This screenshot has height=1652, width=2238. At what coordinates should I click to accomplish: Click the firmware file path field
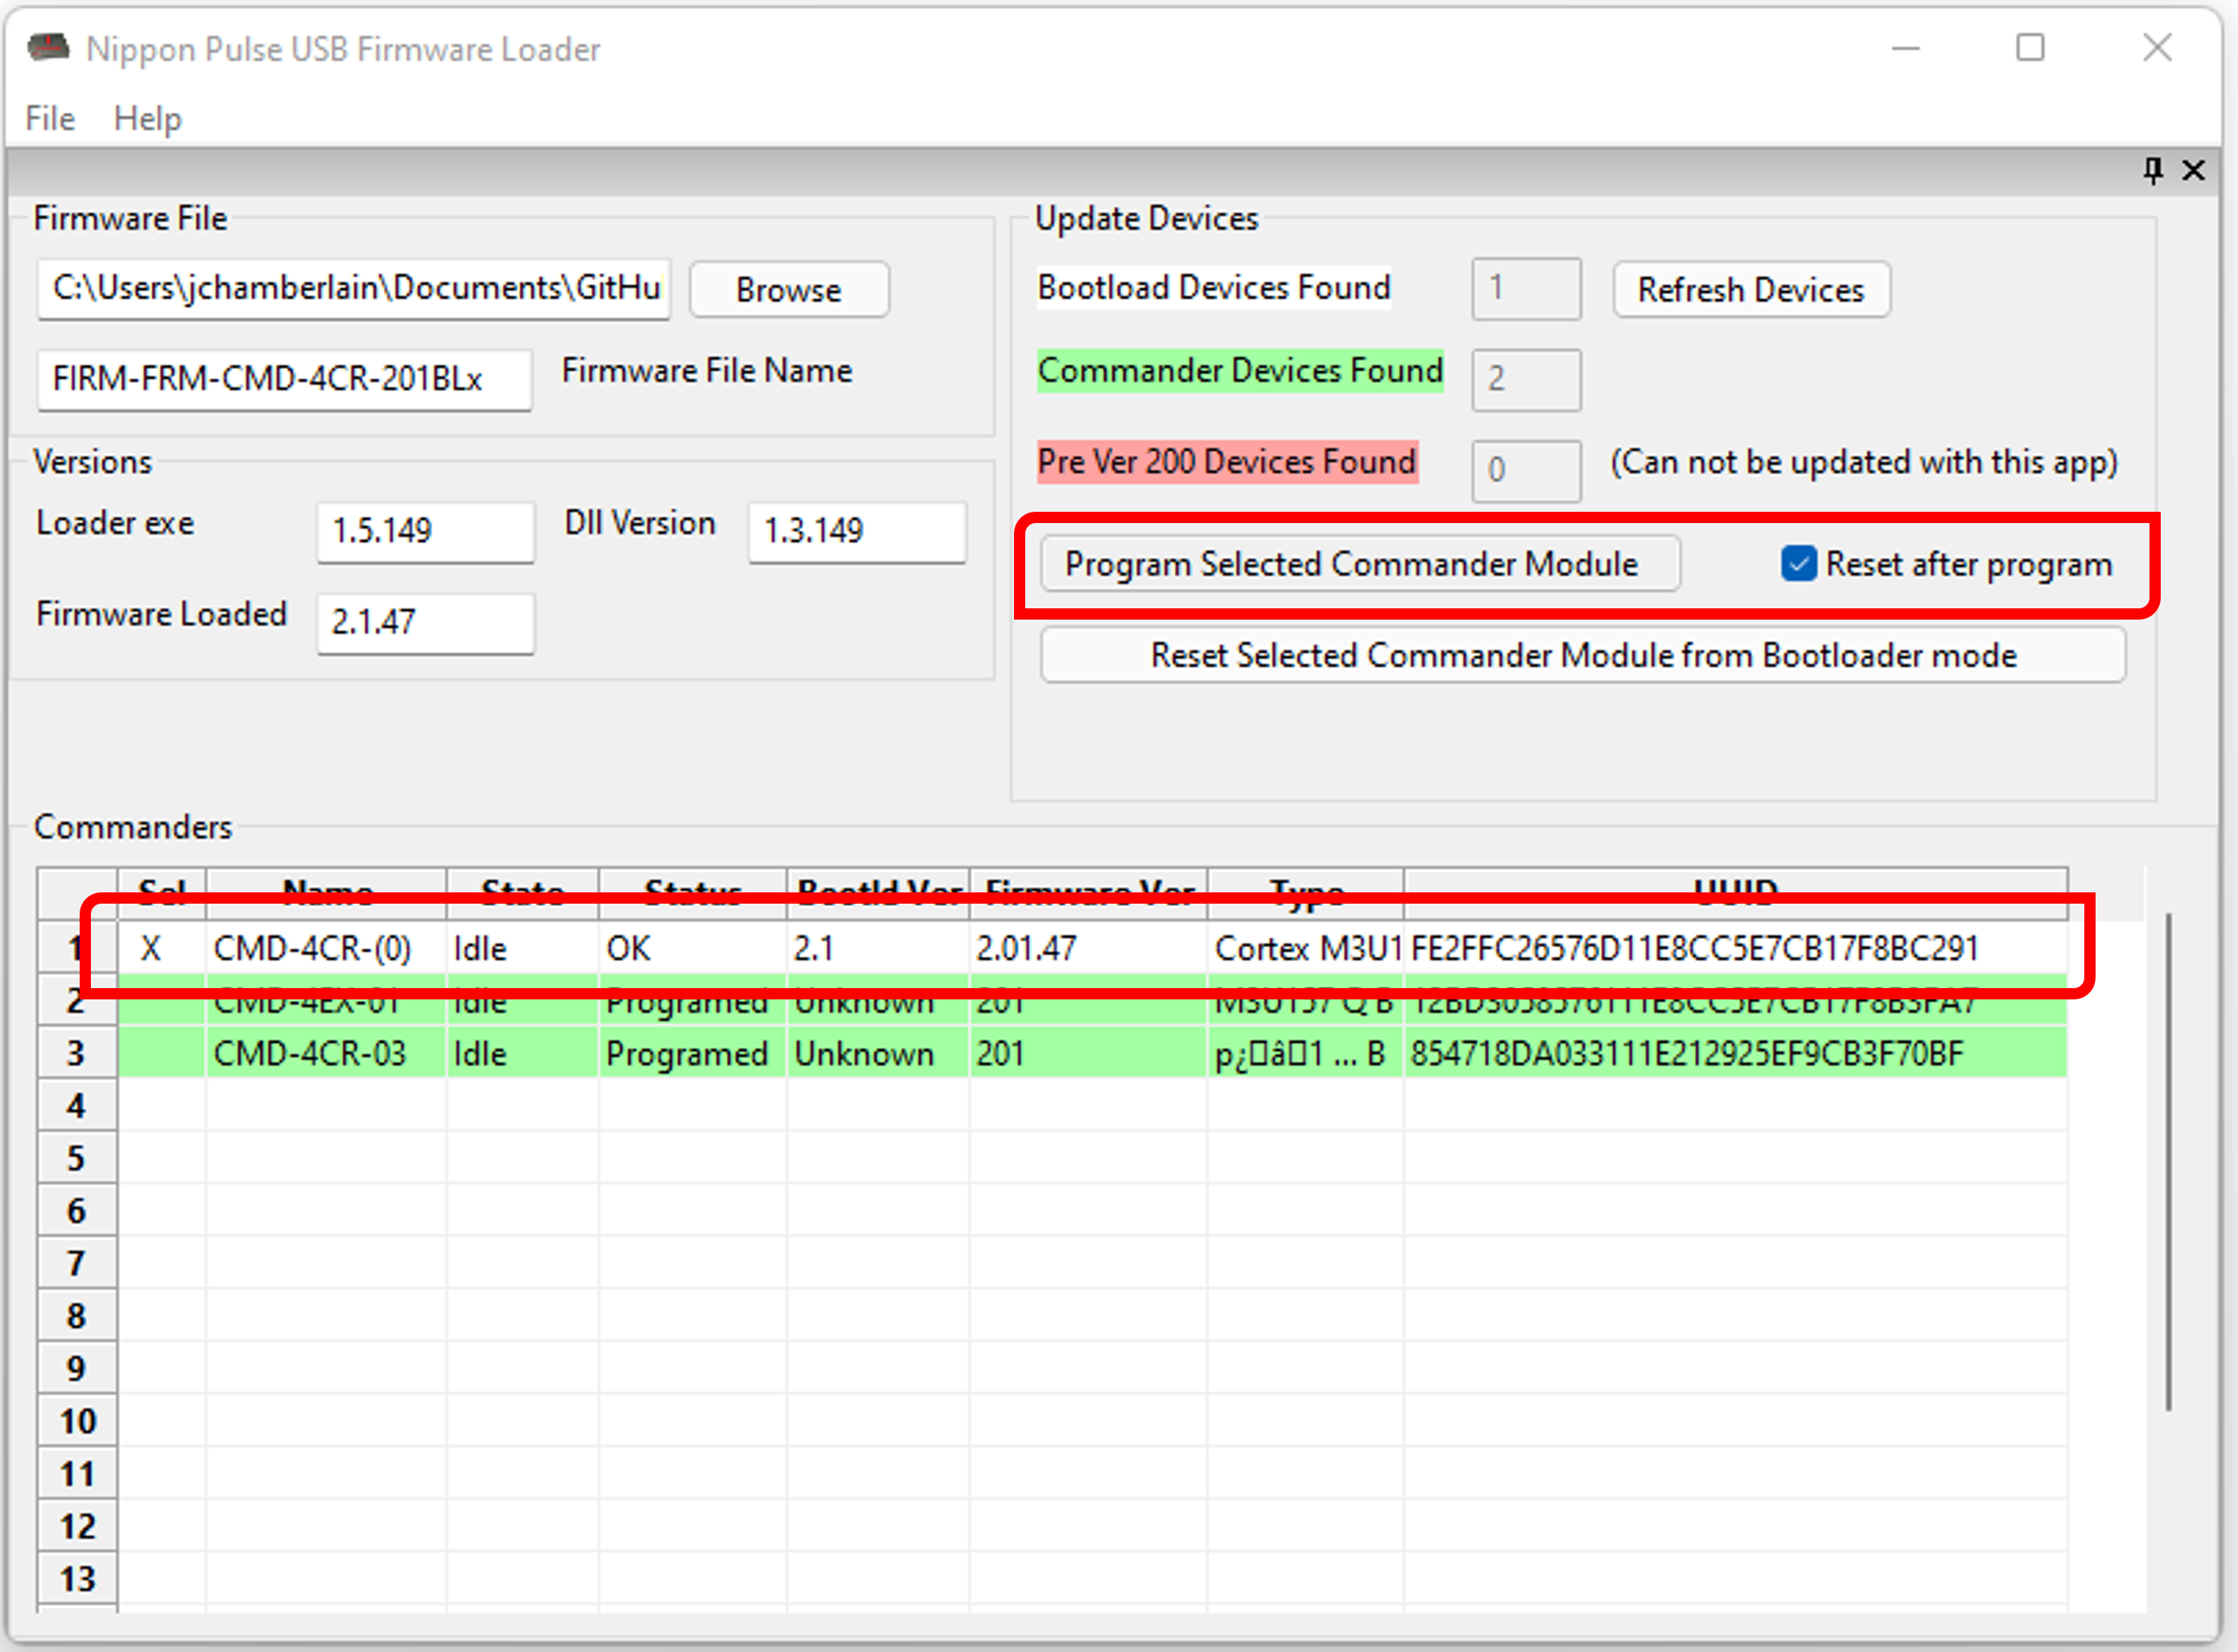354,289
